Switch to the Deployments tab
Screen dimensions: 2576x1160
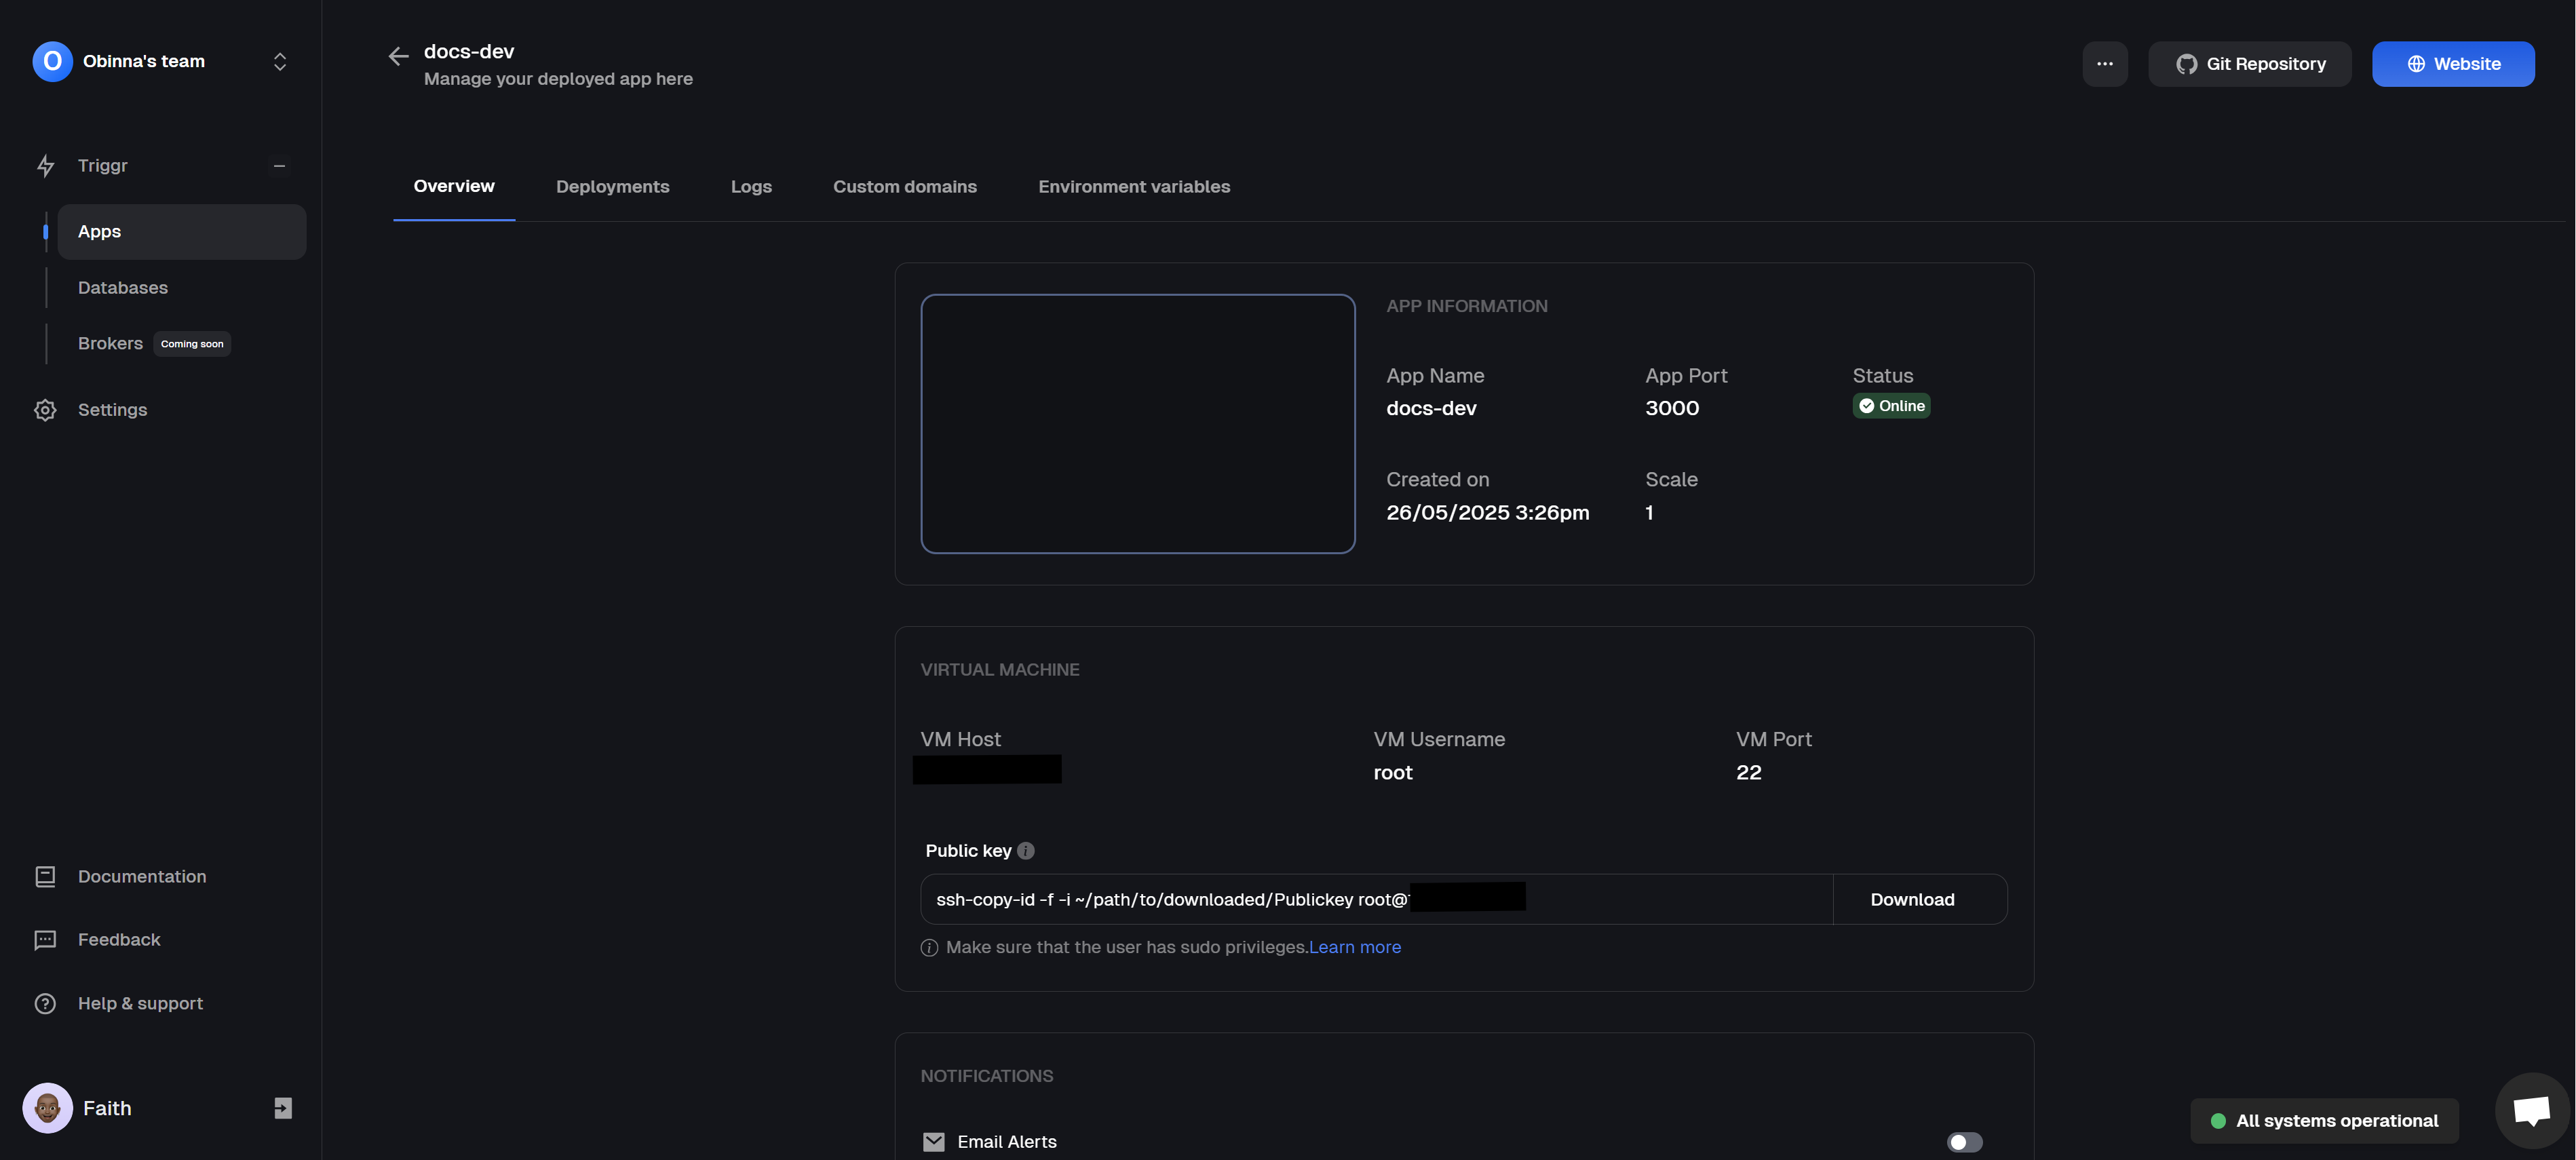612,187
